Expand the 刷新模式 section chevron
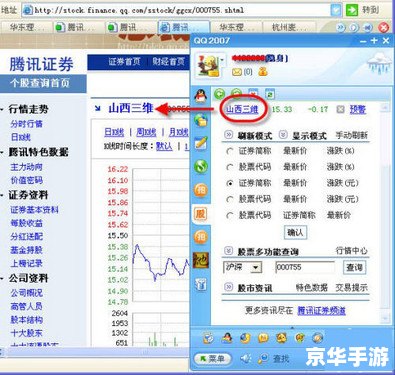The image size is (395, 375). 228,135
